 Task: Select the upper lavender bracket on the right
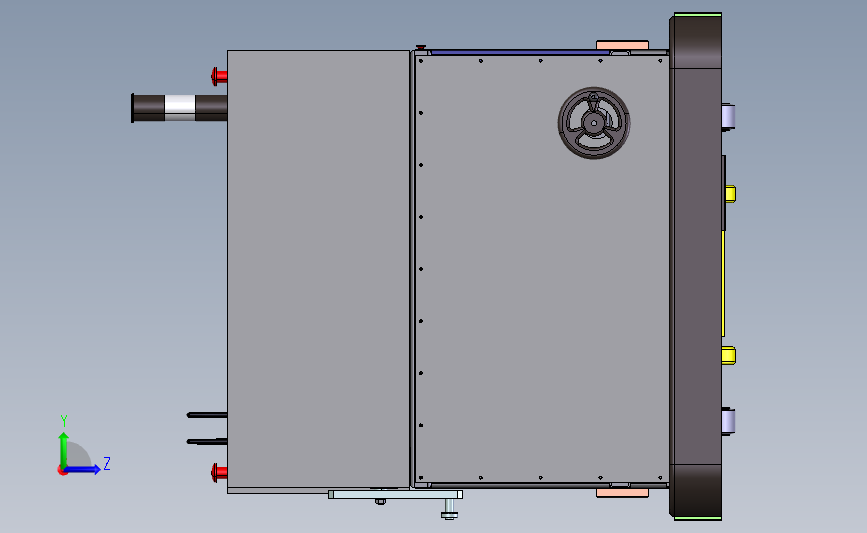click(x=728, y=117)
